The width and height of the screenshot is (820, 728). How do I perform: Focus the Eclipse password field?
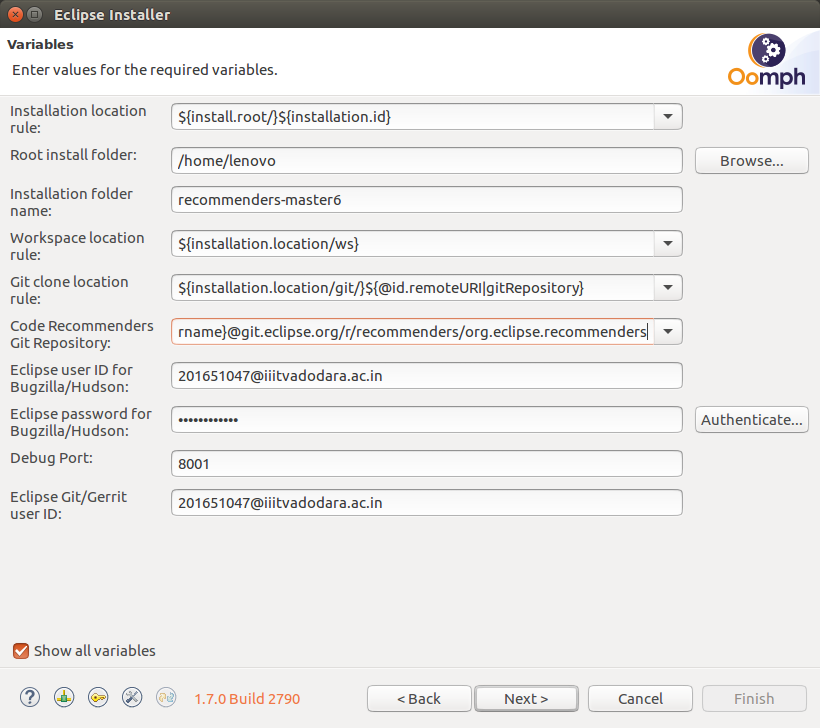click(x=427, y=419)
